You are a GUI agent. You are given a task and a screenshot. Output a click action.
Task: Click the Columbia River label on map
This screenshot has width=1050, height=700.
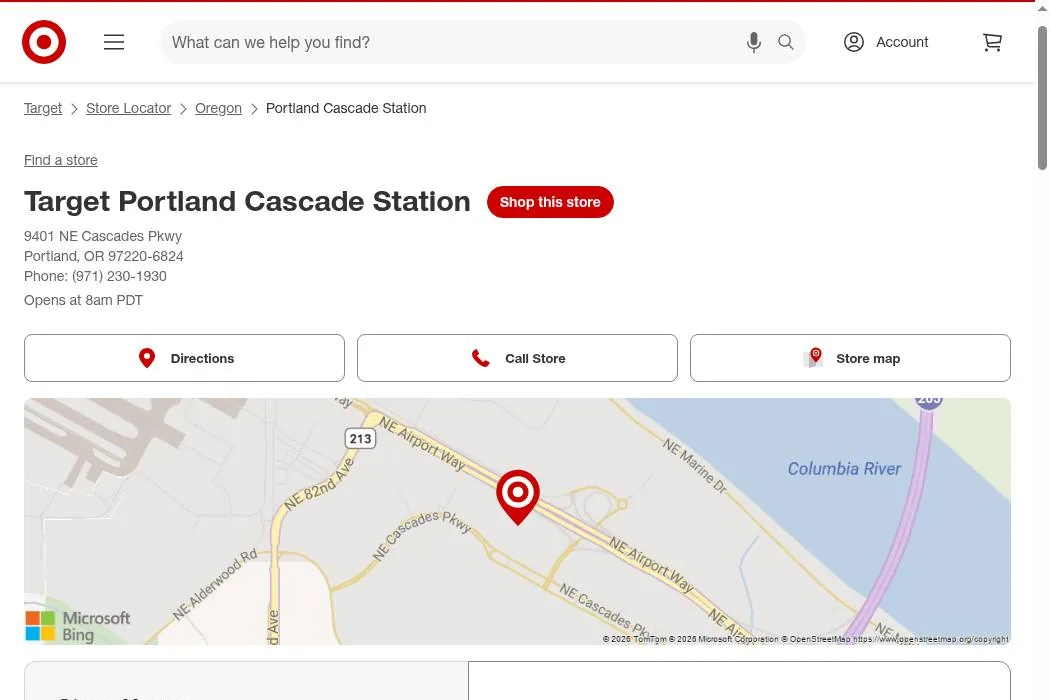[x=844, y=469]
